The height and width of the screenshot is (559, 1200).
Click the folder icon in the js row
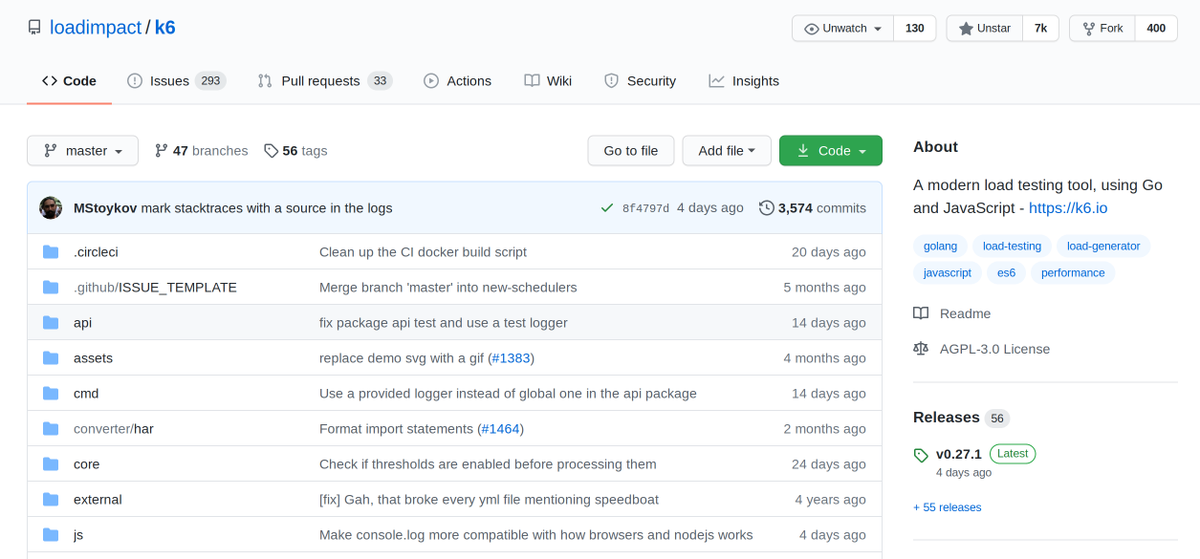(51, 535)
